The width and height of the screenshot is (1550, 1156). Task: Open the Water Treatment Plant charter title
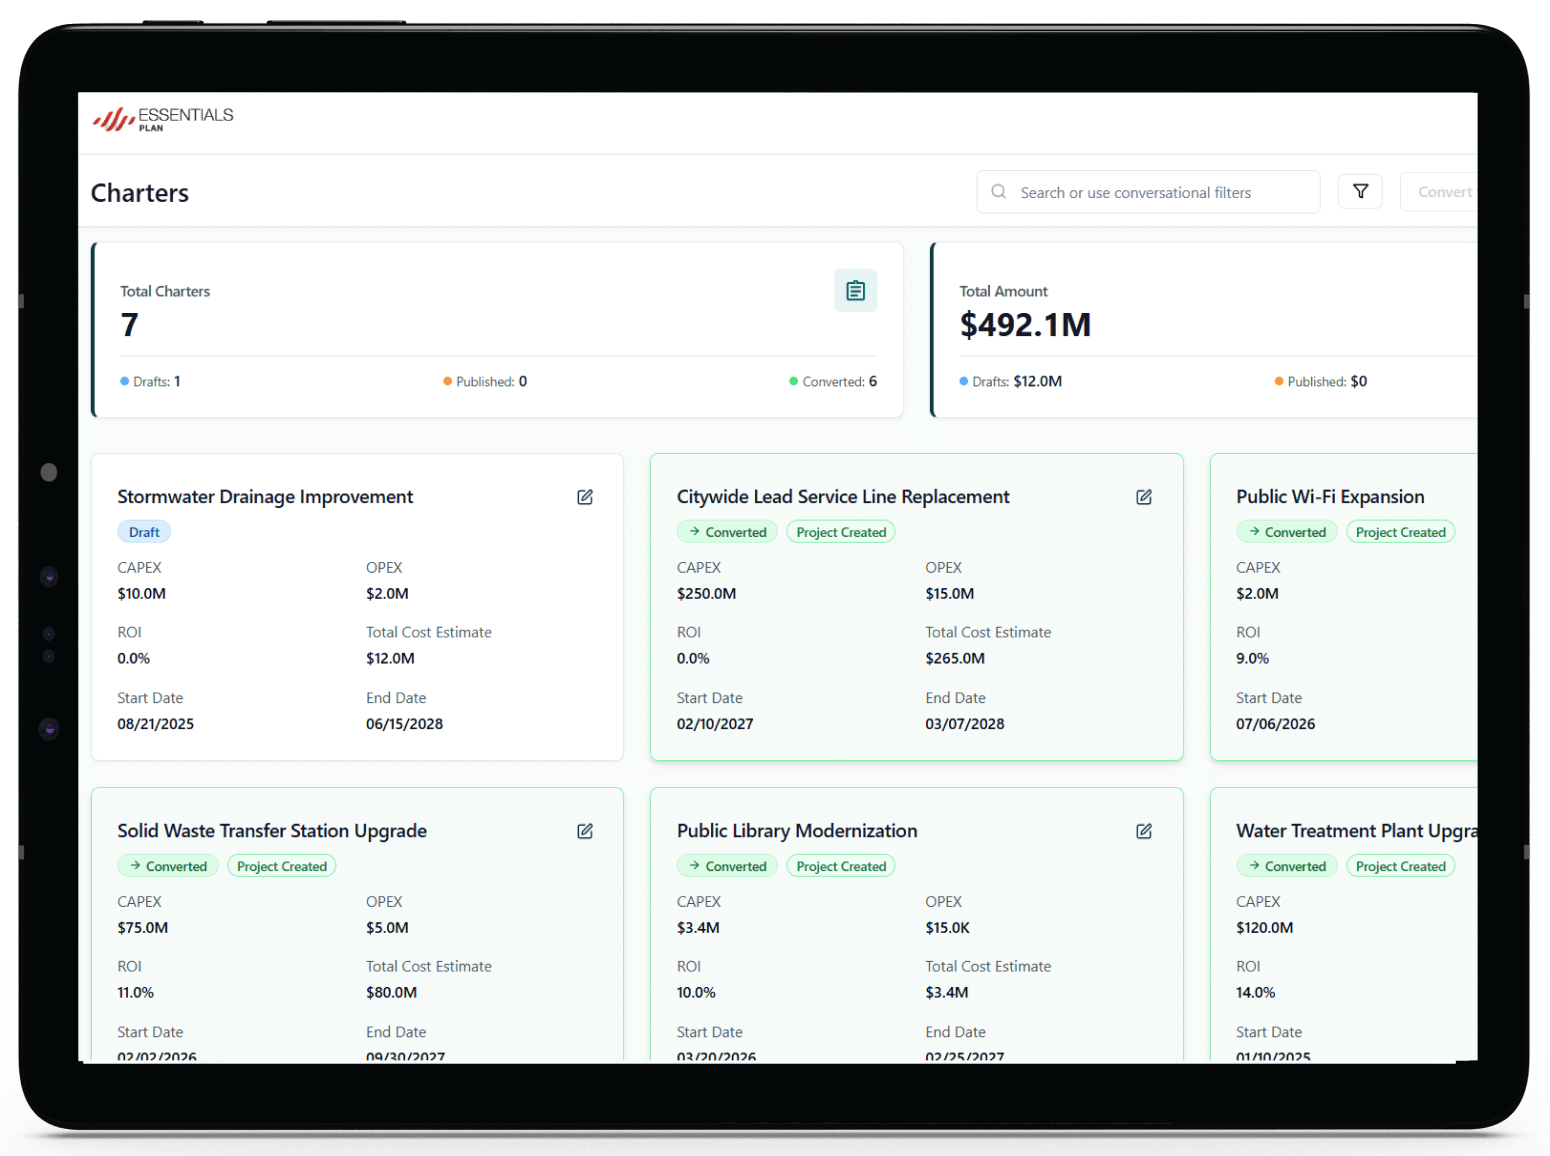coord(1354,831)
